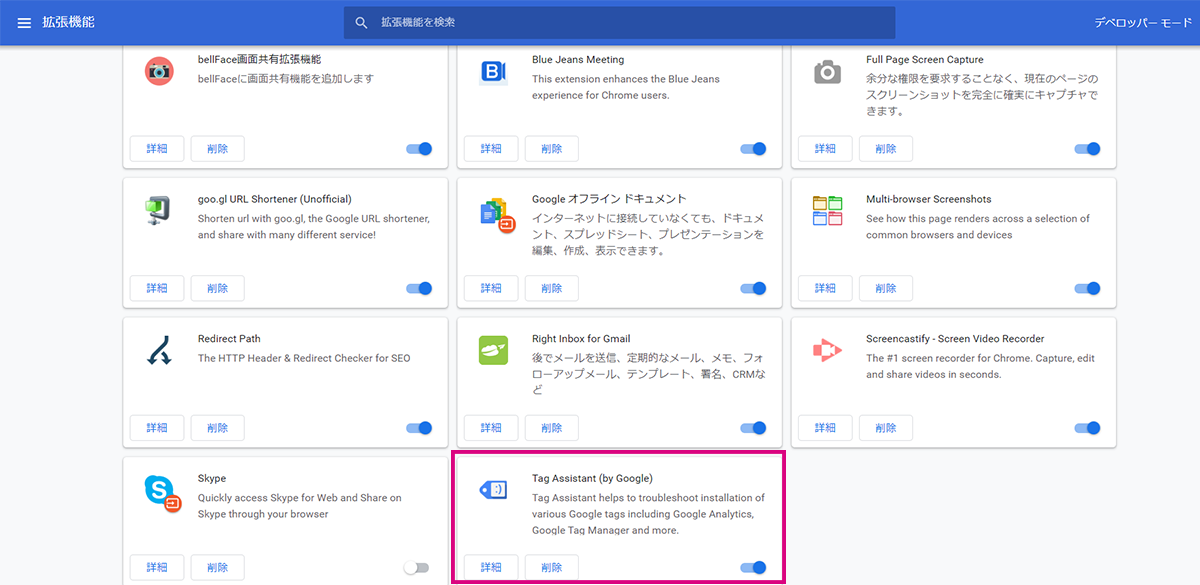
Task: Click the bellFace extension icon
Action: pos(159,71)
